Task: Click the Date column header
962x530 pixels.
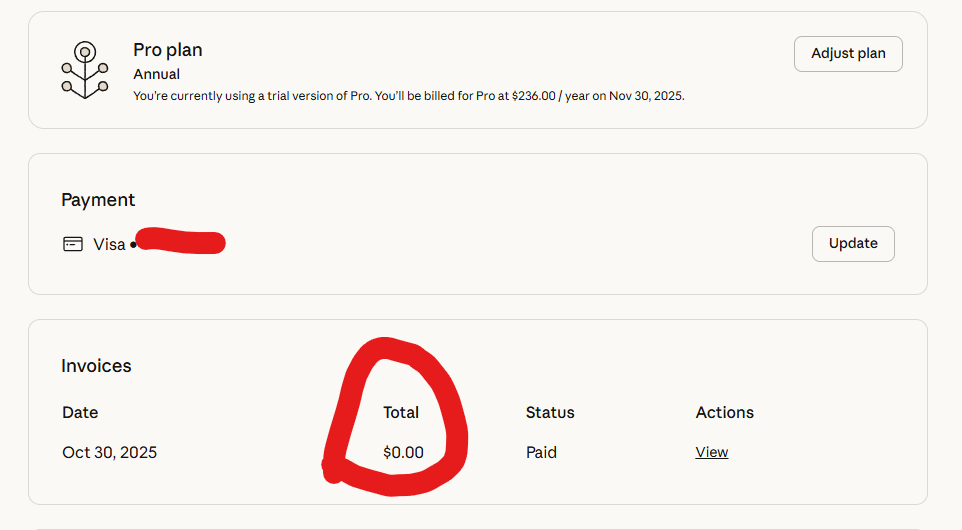Action: point(80,412)
